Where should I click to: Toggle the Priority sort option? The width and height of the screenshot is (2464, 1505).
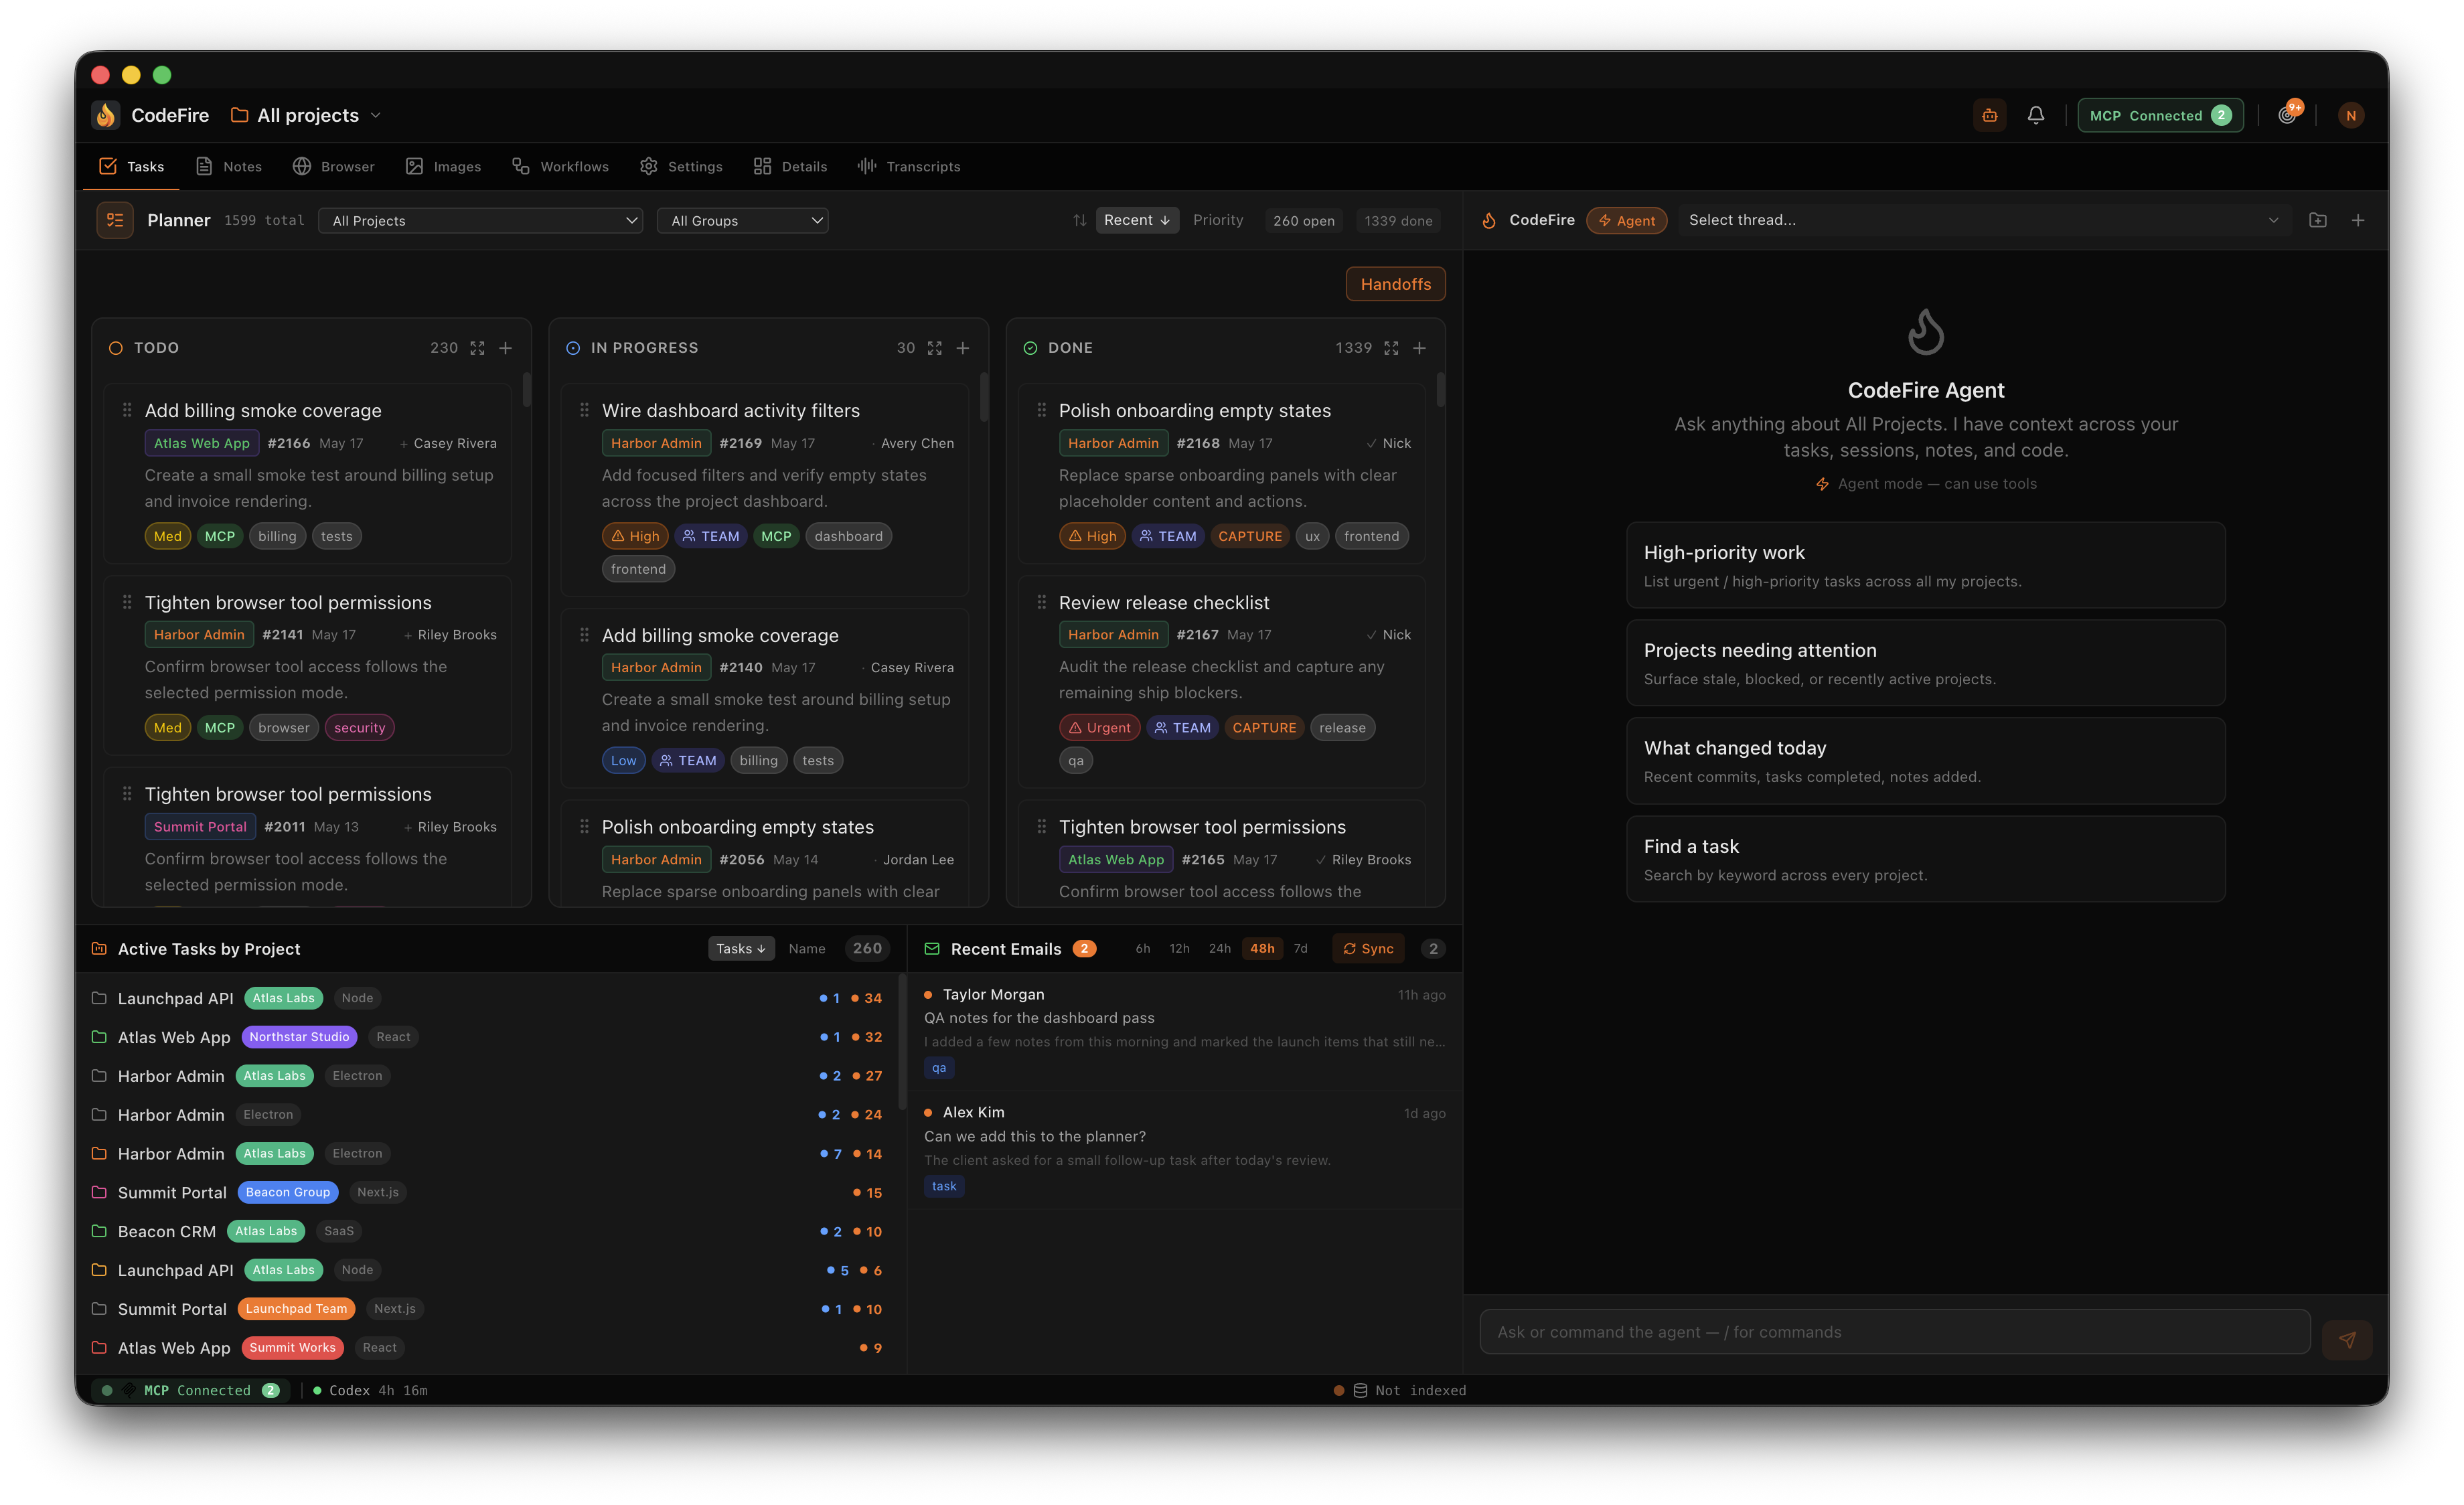coord(1218,220)
